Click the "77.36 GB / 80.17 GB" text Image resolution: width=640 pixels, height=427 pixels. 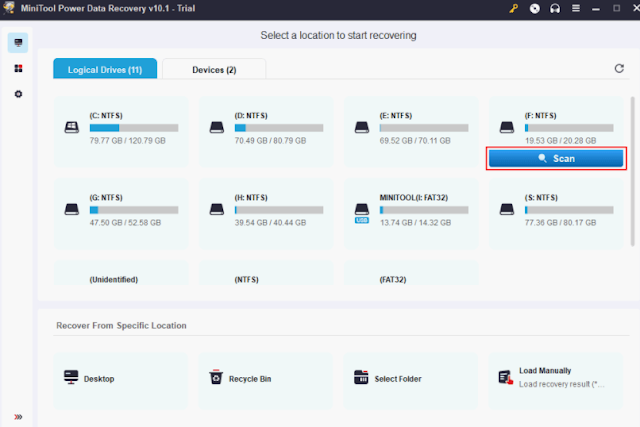pyautogui.click(x=560, y=222)
